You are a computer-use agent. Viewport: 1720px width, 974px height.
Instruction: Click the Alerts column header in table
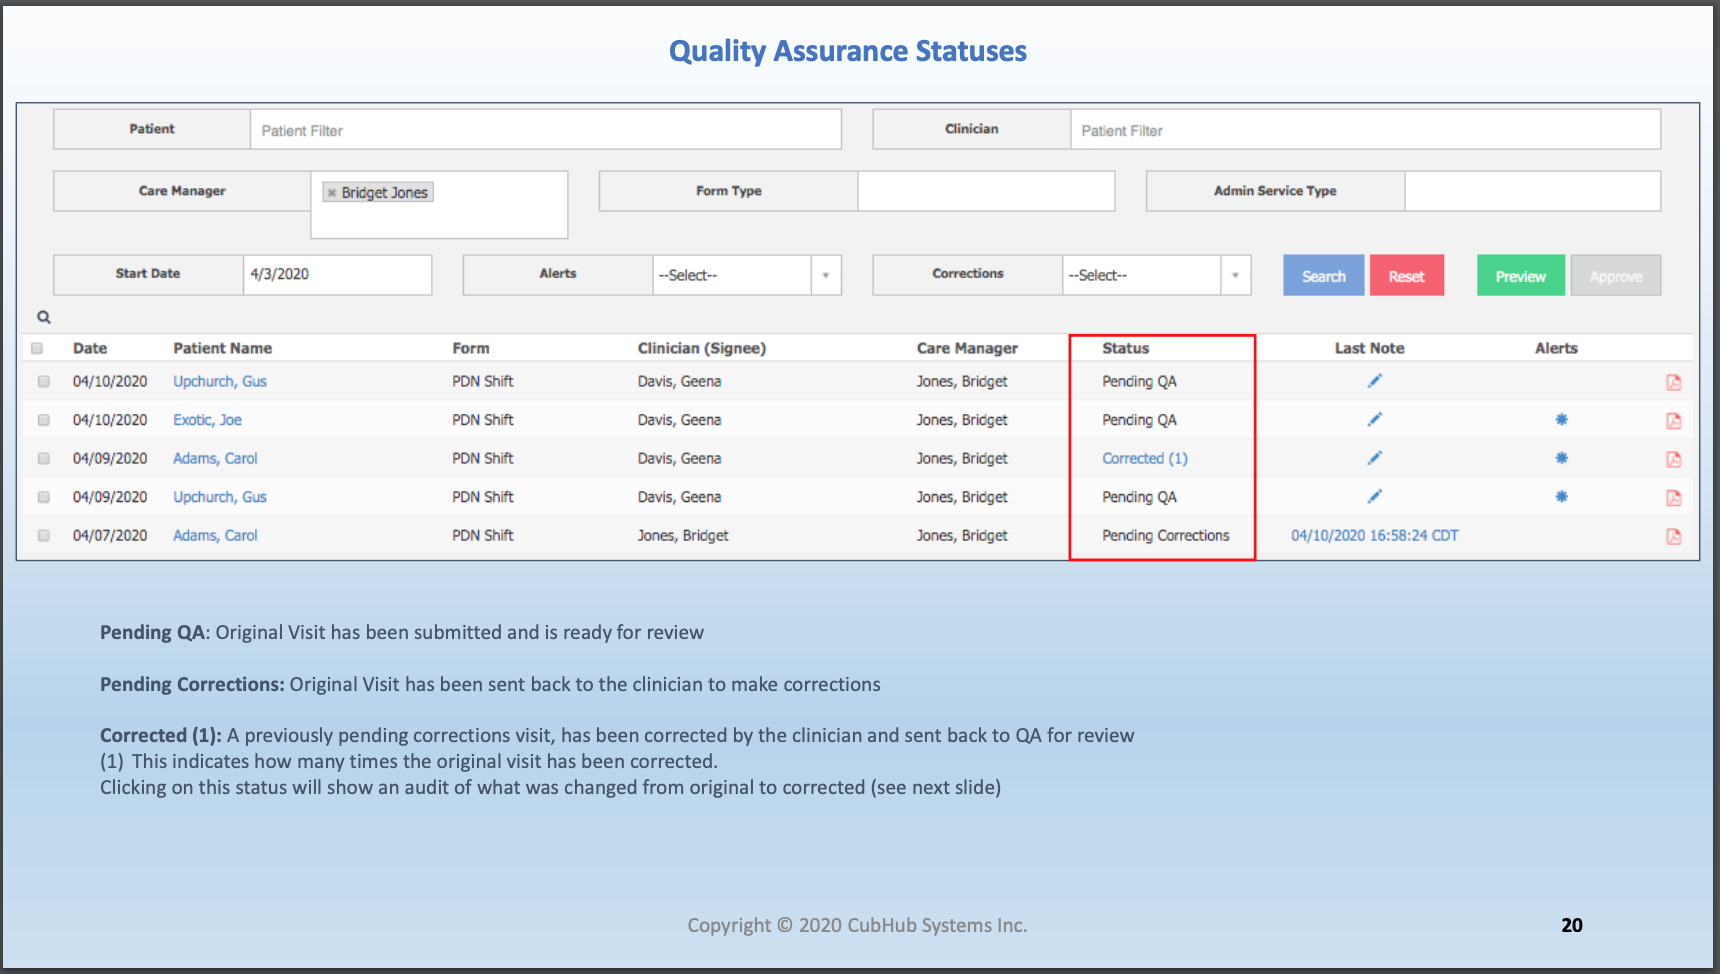tap(1556, 348)
